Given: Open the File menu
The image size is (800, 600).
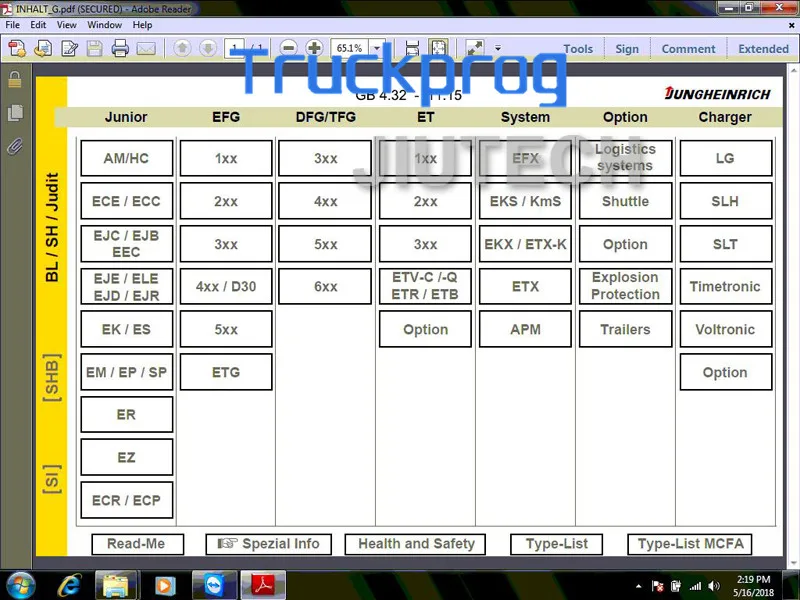Looking at the screenshot, I should pyautogui.click(x=13, y=24).
